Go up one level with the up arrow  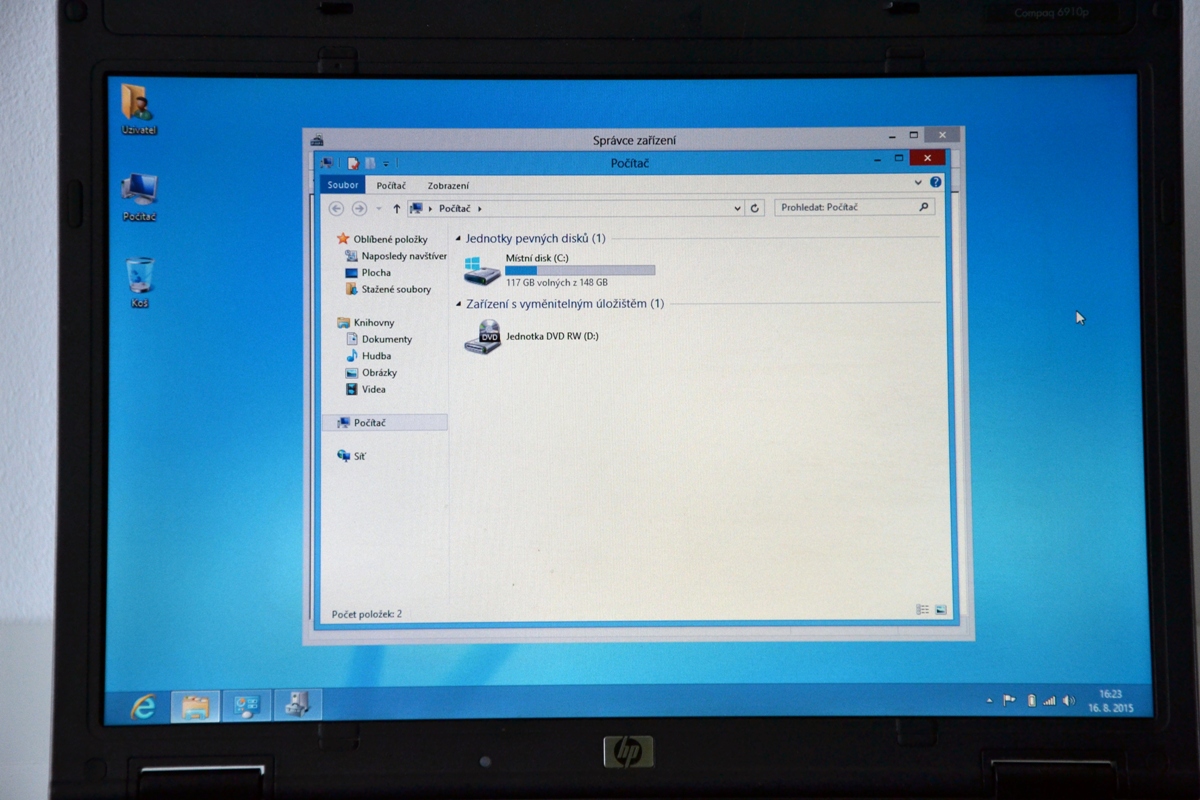tap(397, 208)
